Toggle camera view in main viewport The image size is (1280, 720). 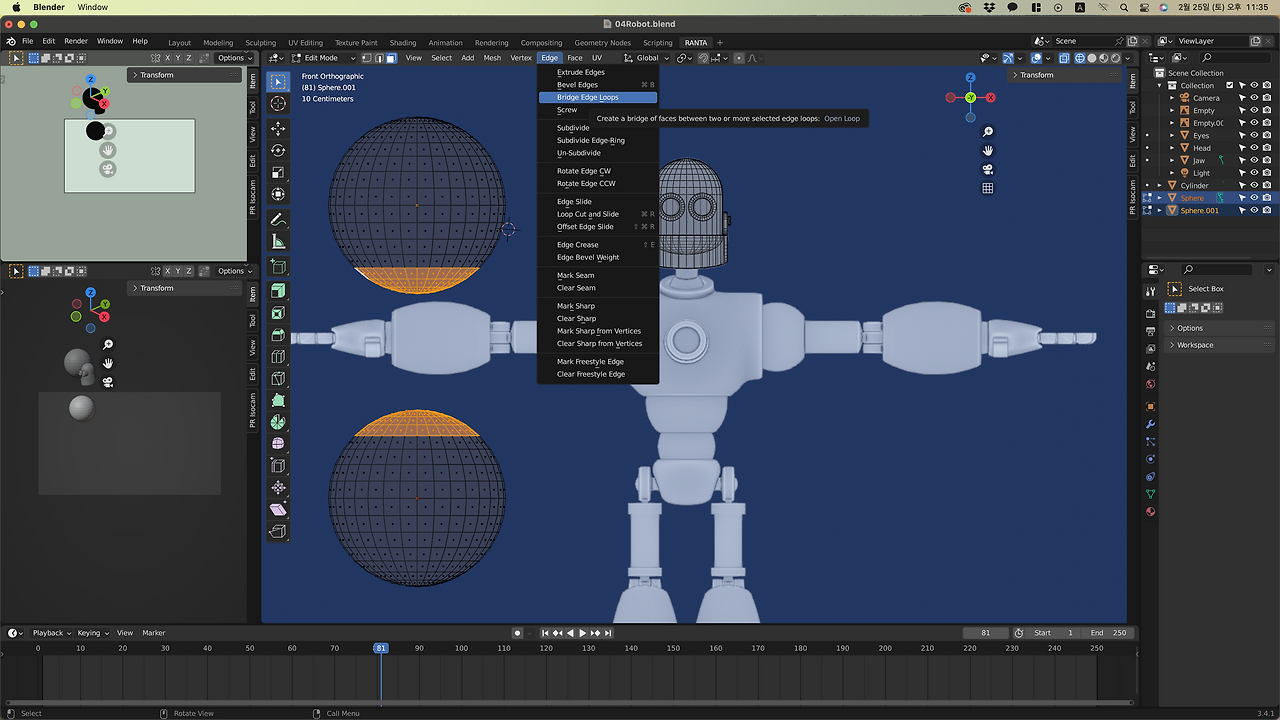tap(988, 170)
